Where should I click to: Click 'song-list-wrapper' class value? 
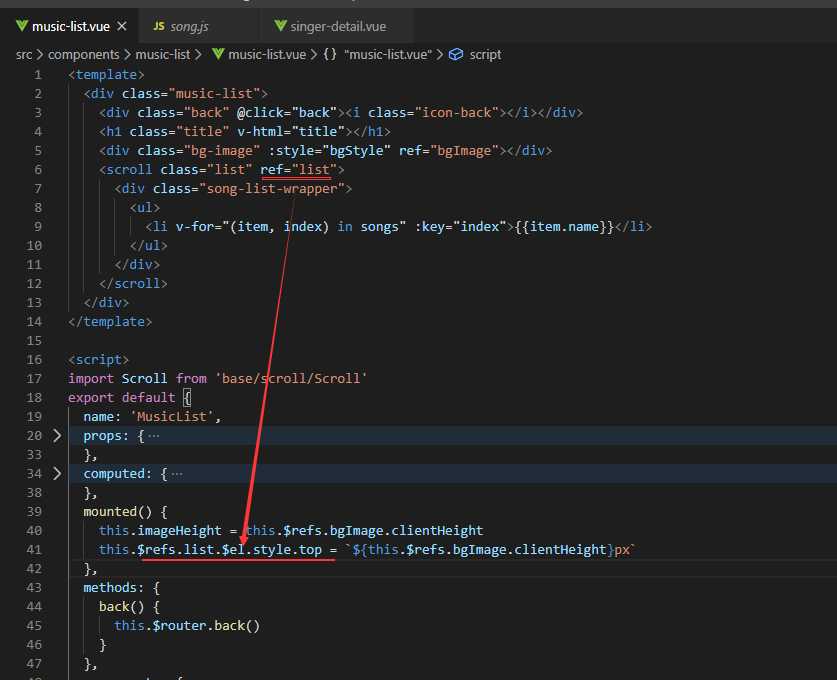[x=272, y=188]
